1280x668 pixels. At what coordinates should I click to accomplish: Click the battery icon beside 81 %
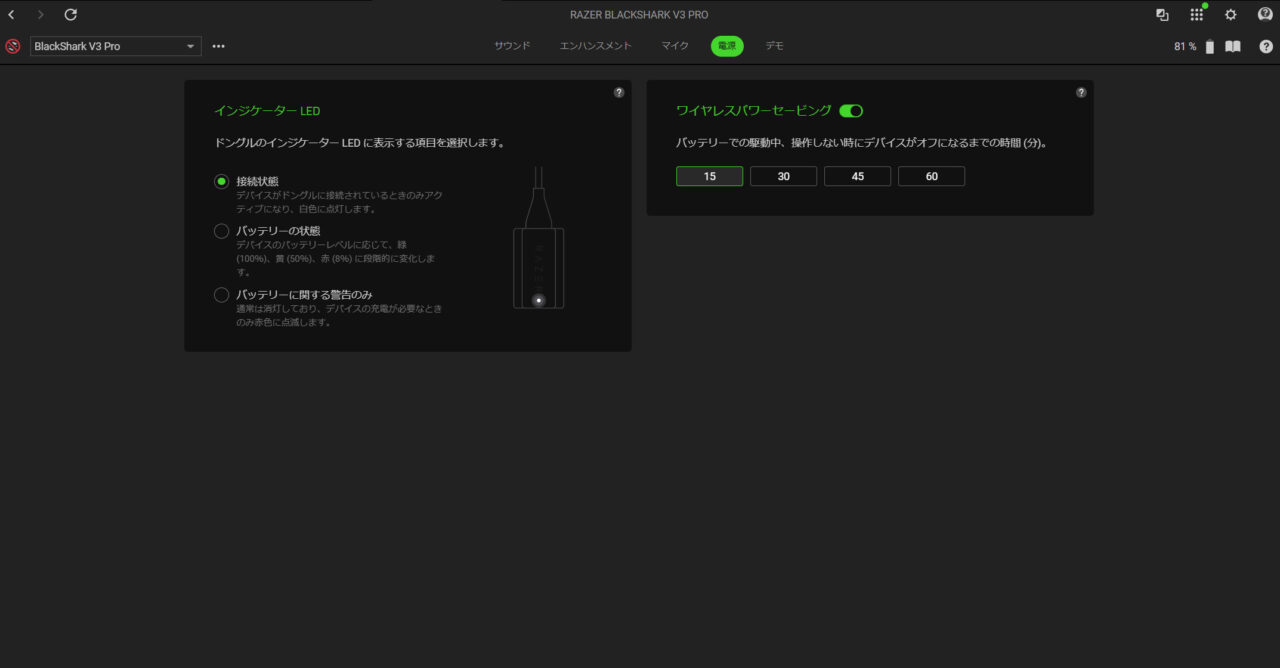pos(1210,46)
